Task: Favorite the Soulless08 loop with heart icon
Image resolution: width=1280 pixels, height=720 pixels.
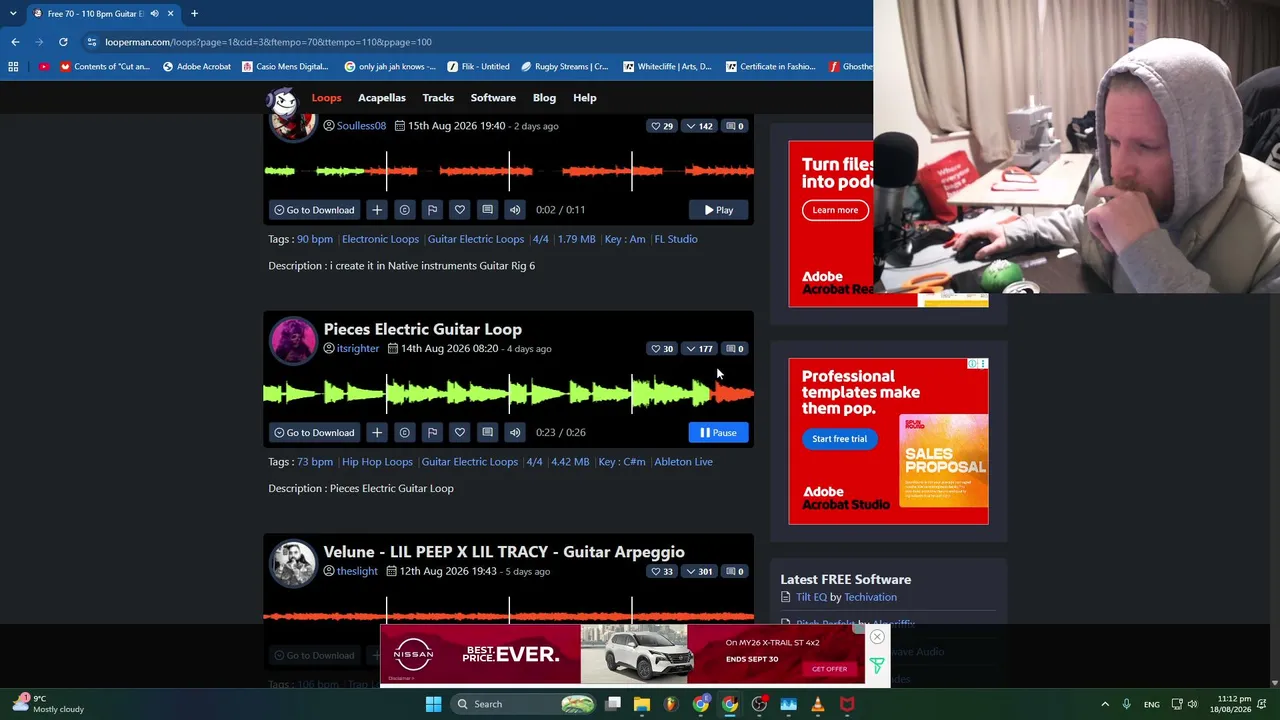Action: [x=460, y=210]
